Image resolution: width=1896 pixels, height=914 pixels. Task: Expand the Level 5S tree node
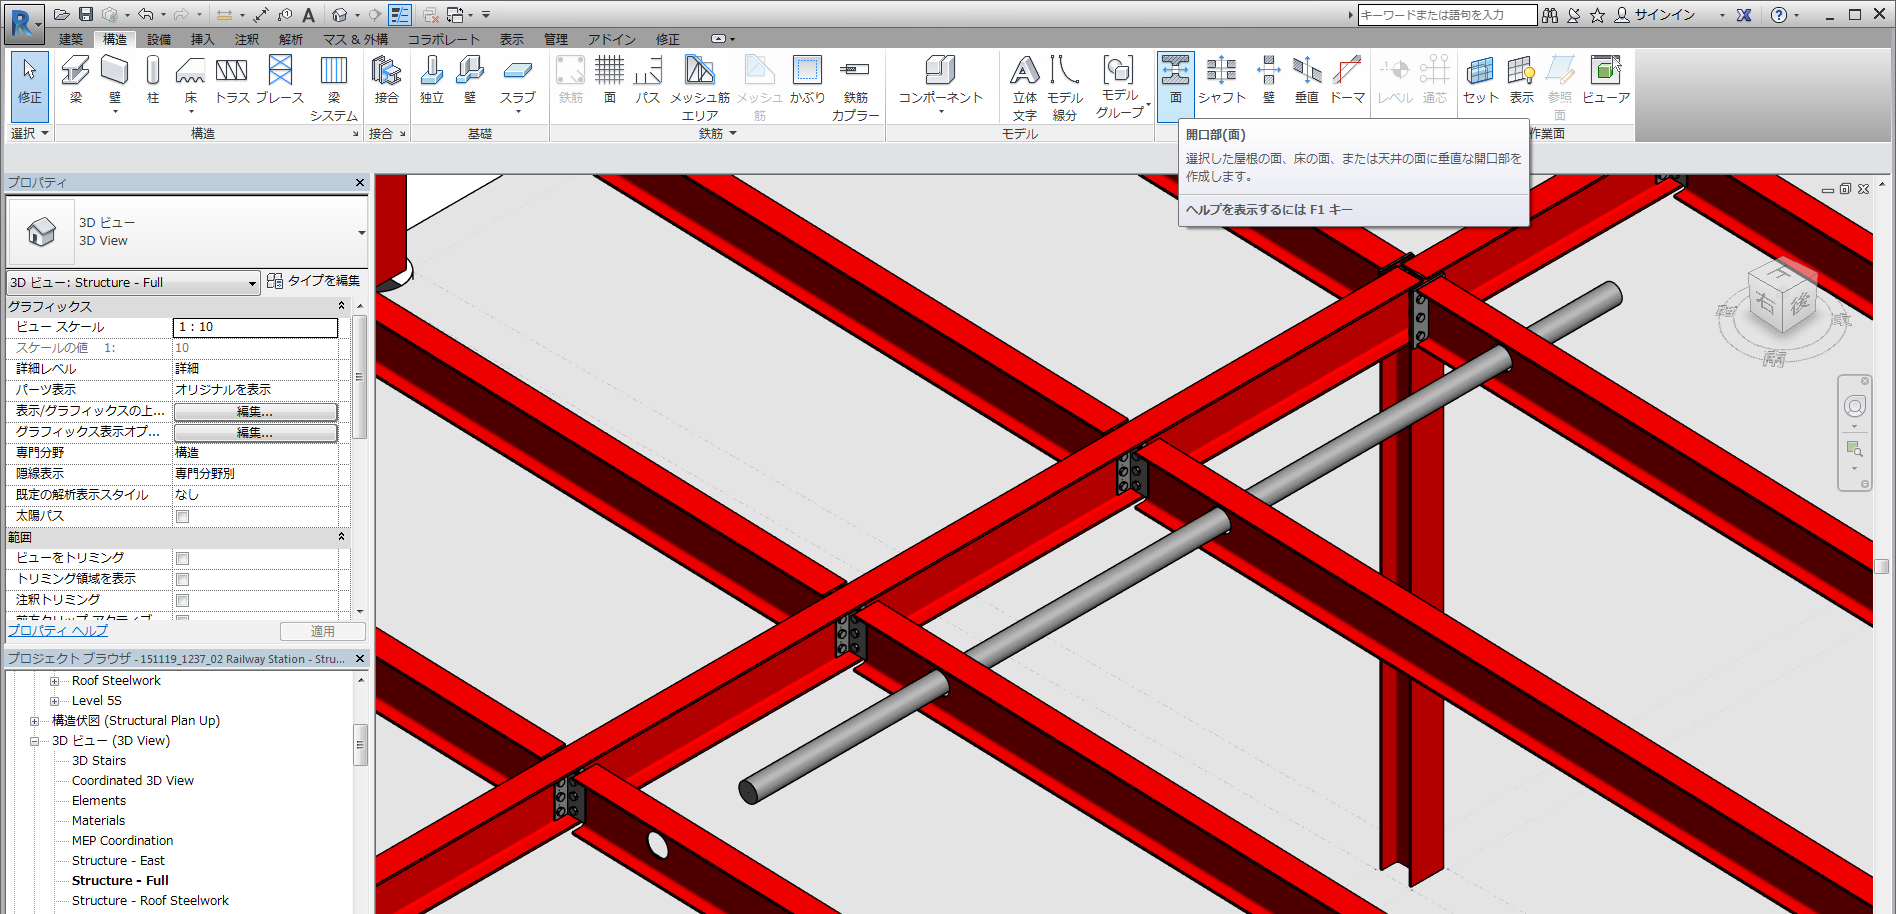click(x=55, y=701)
